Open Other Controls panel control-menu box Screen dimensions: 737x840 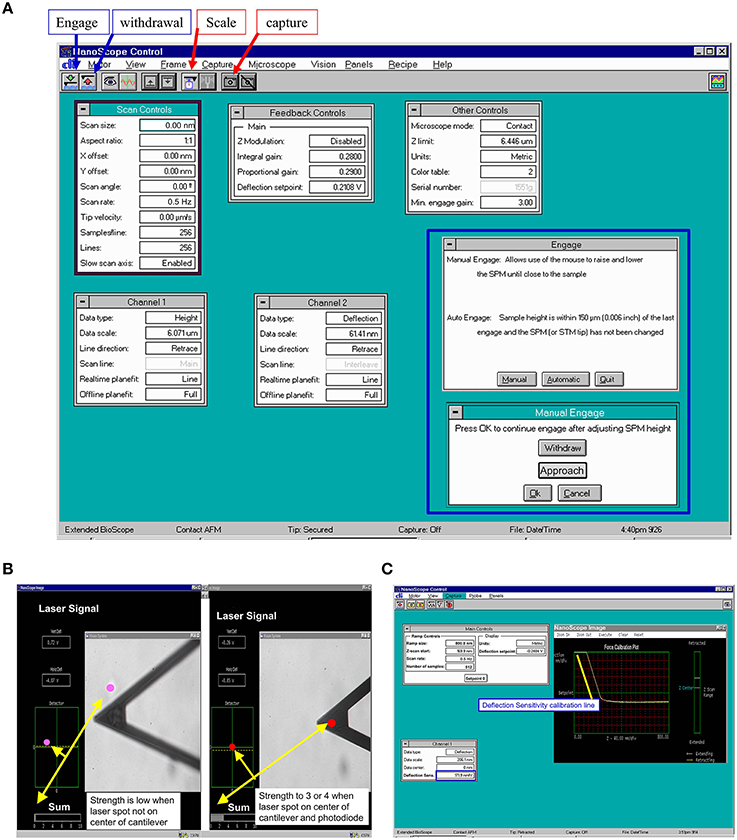point(414,110)
